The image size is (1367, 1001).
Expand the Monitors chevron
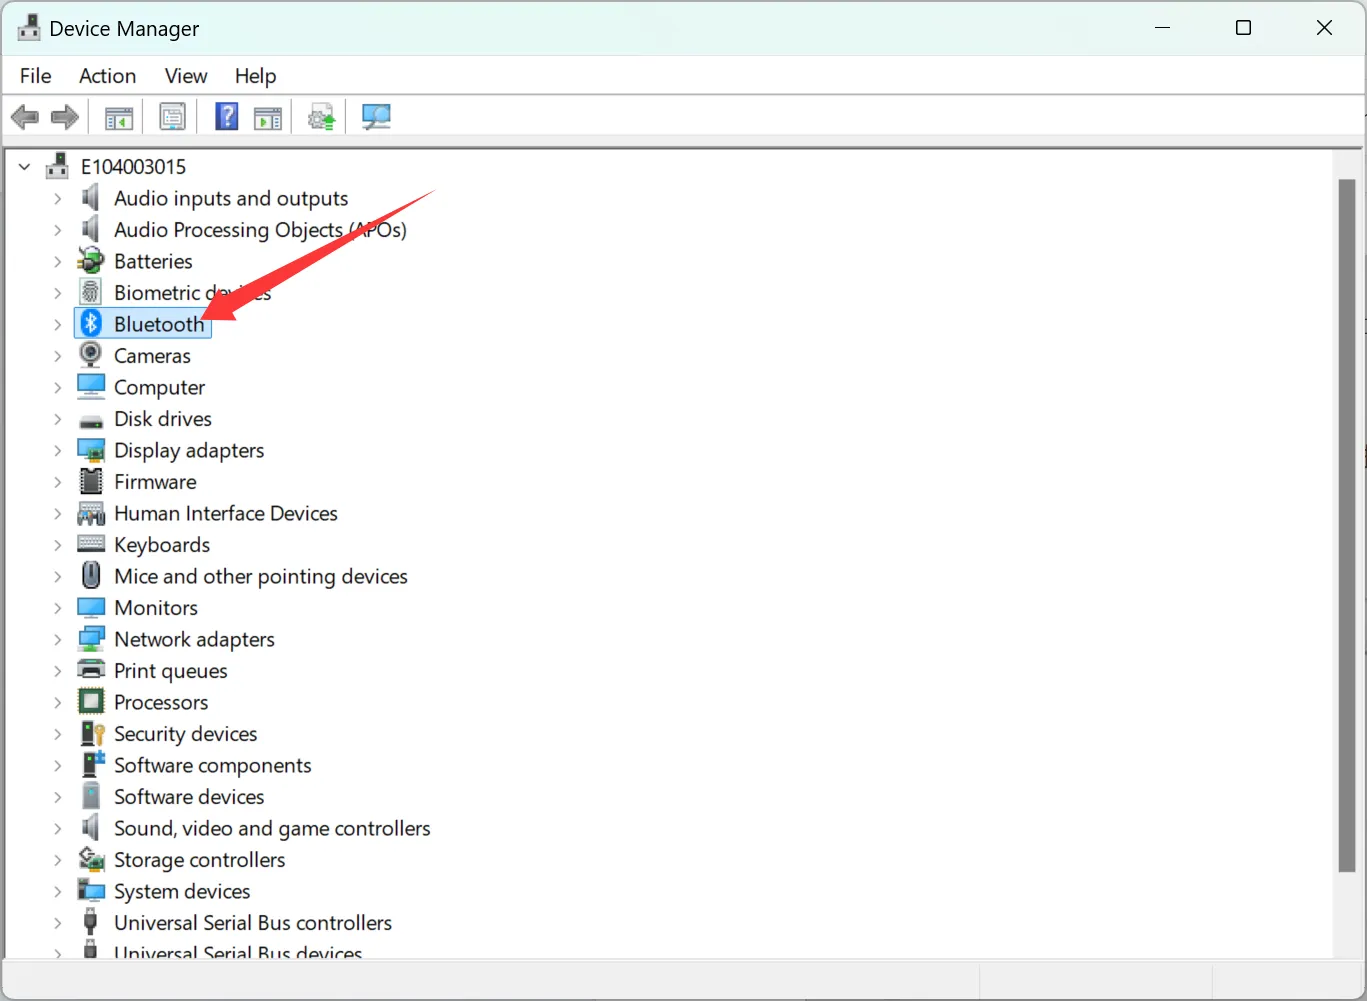coord(57,608)
